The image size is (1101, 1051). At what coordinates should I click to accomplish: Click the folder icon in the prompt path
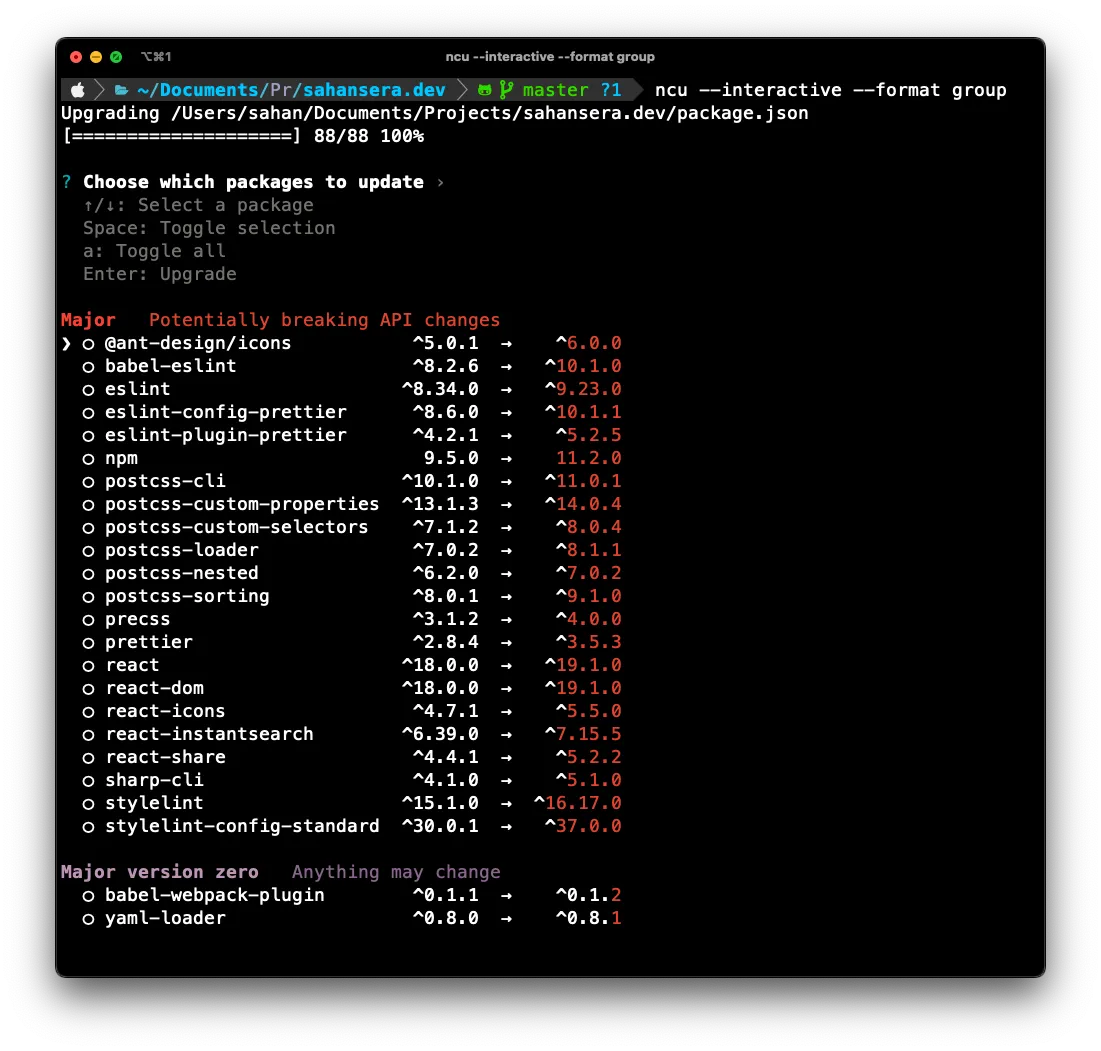[121, 90]
